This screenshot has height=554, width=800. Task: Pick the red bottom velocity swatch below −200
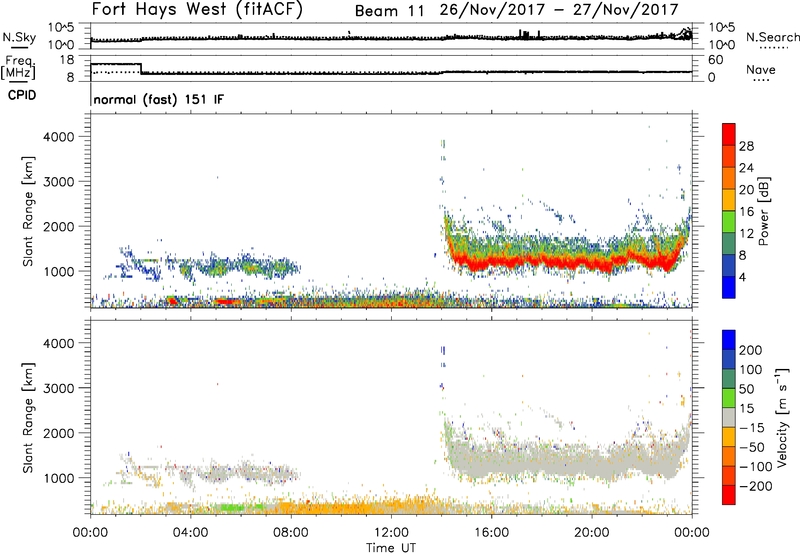[x=729, y=495]
